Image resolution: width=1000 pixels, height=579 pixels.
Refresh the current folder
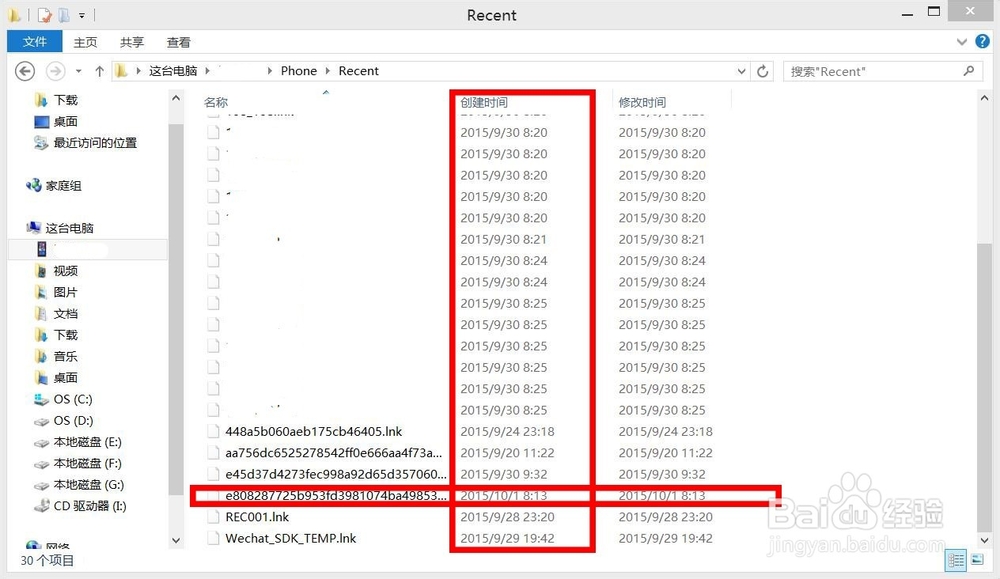click(762, 71)
